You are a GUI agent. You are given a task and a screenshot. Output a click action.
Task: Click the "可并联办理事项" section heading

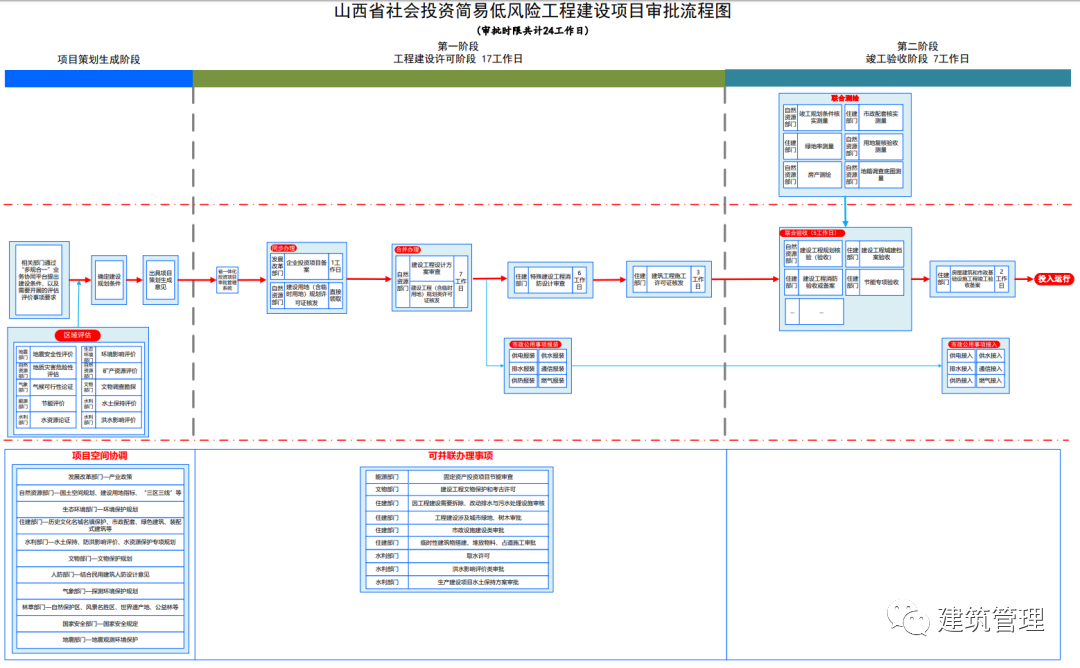tap(460, 456)
